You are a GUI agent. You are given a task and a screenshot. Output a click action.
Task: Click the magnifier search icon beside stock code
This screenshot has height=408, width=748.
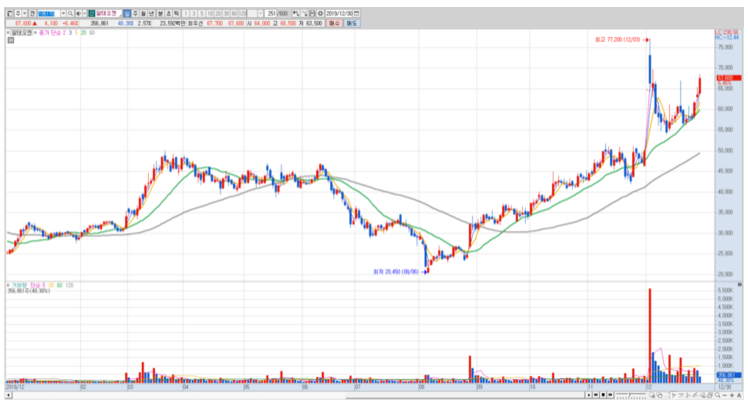click(x=70, y=13)
